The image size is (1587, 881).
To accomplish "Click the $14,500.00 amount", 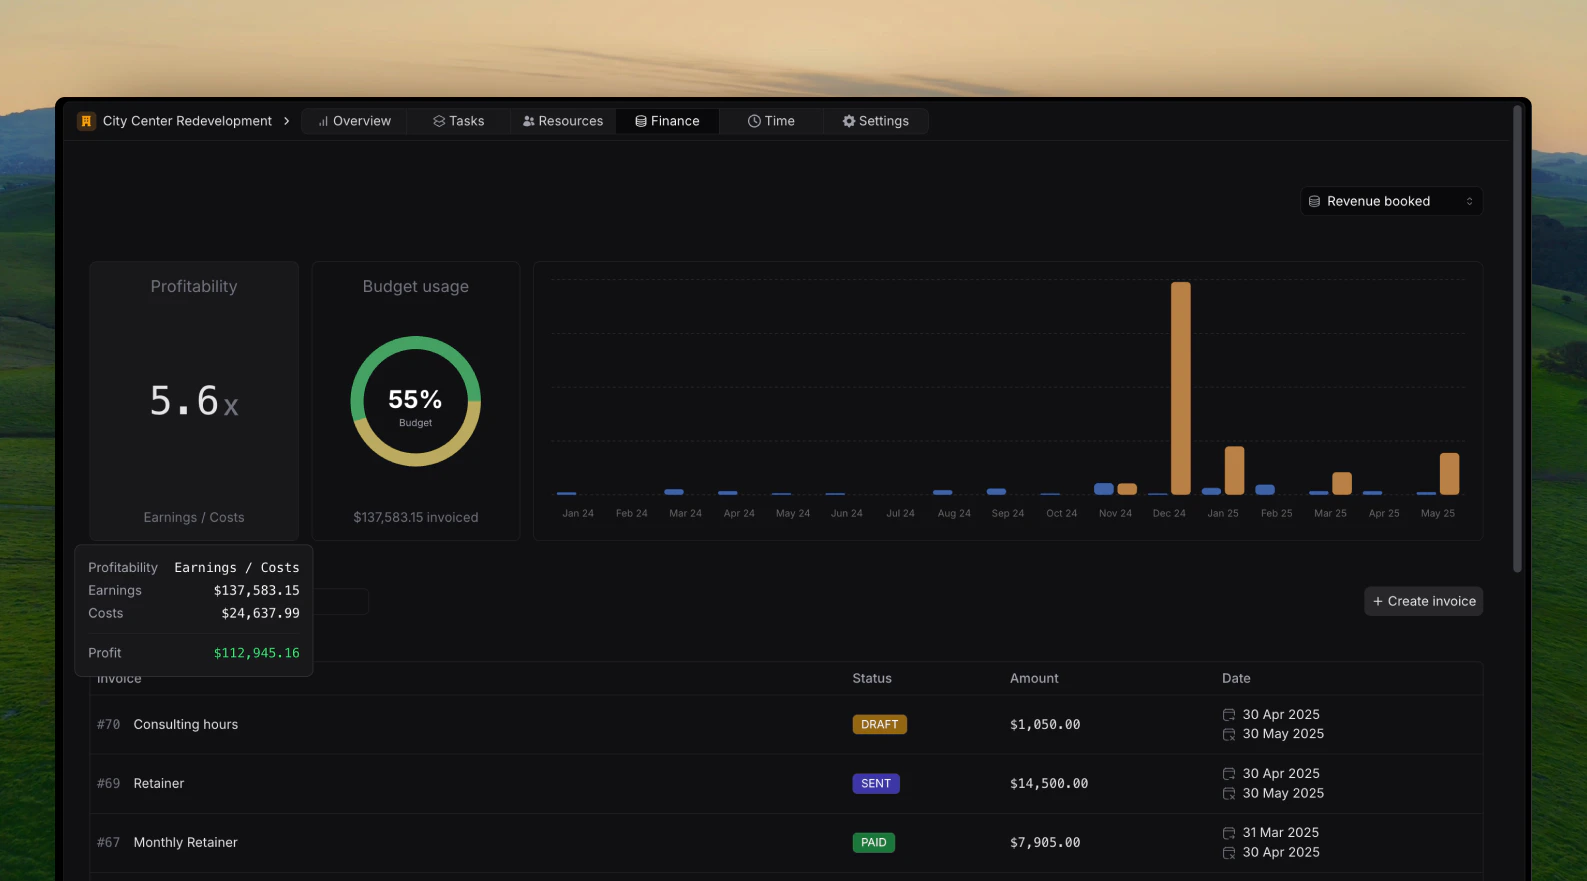I will [1049, 784].
